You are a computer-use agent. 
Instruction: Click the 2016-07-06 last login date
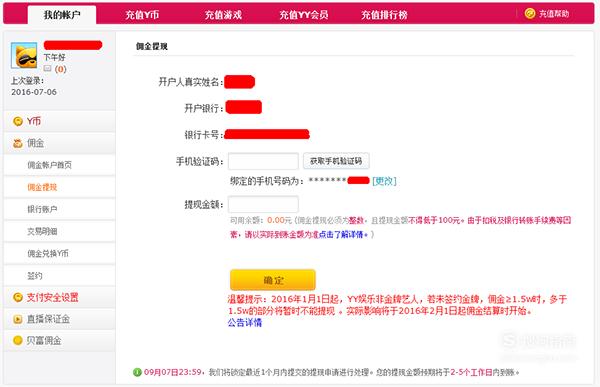pos(34,92)
